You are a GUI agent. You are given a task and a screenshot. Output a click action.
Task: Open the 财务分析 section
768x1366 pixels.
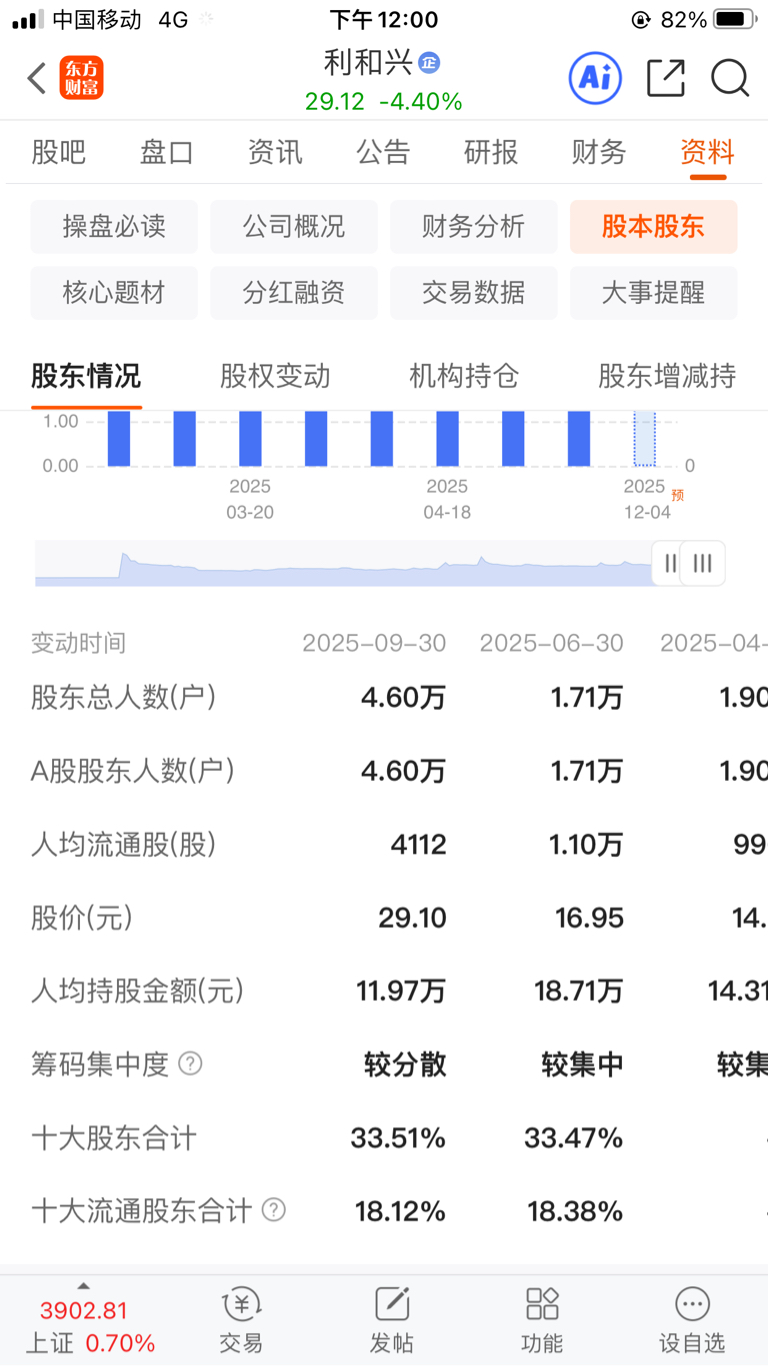tap(474, 227)
